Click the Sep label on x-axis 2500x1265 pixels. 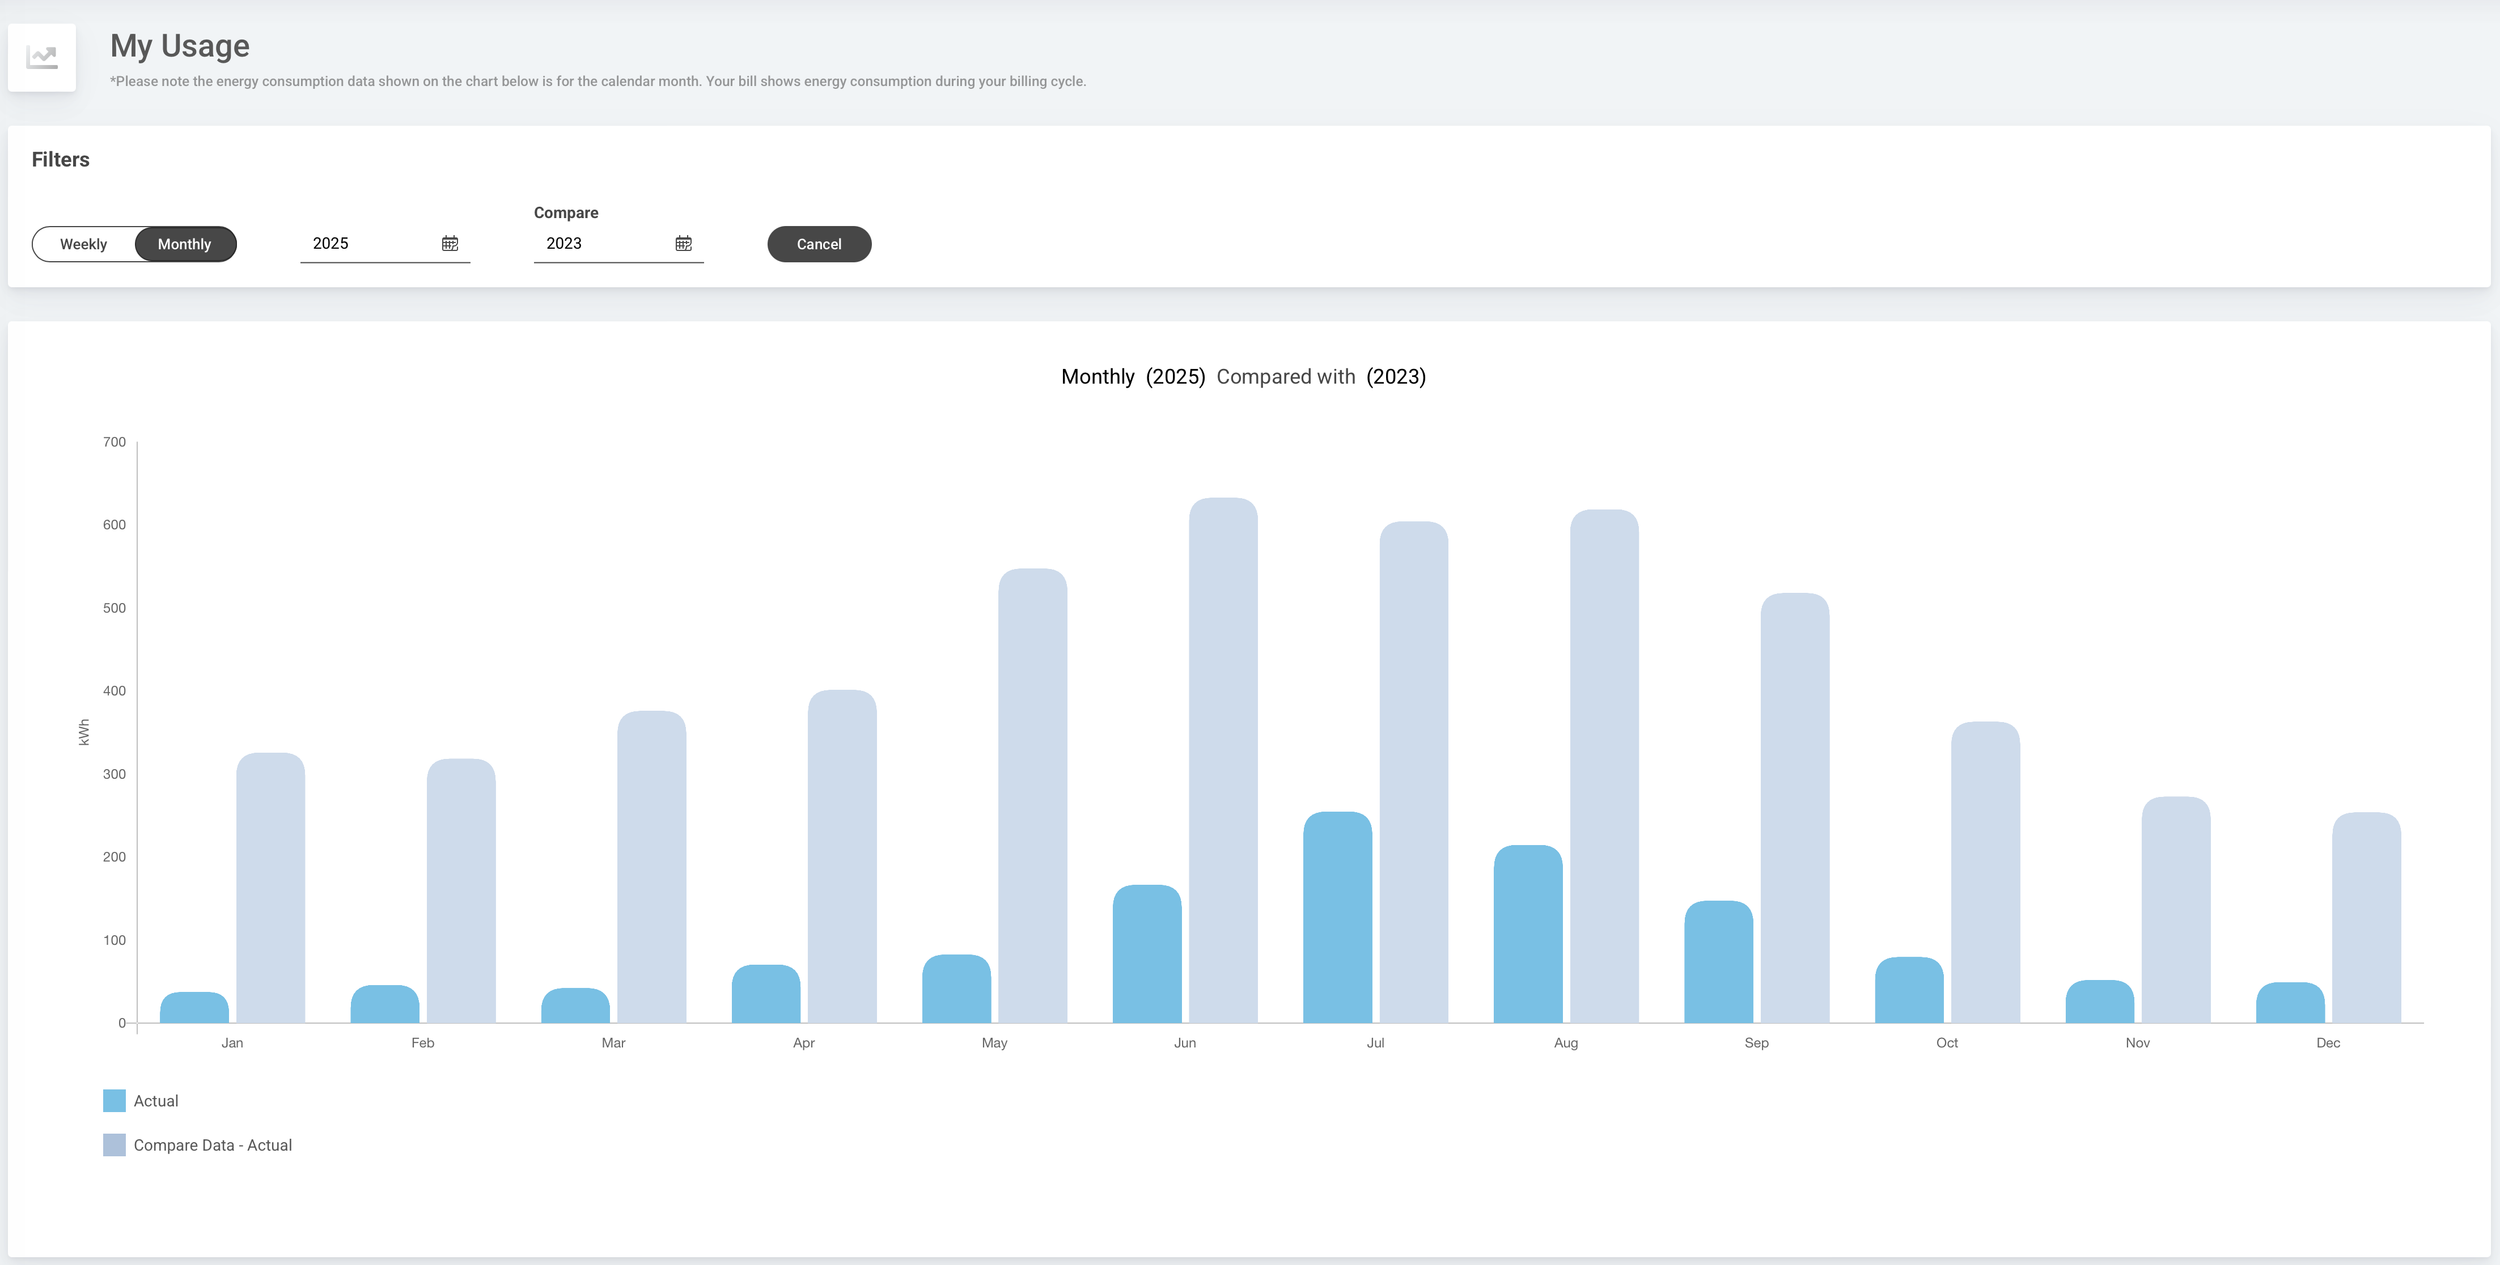tap(1756, 1043)
